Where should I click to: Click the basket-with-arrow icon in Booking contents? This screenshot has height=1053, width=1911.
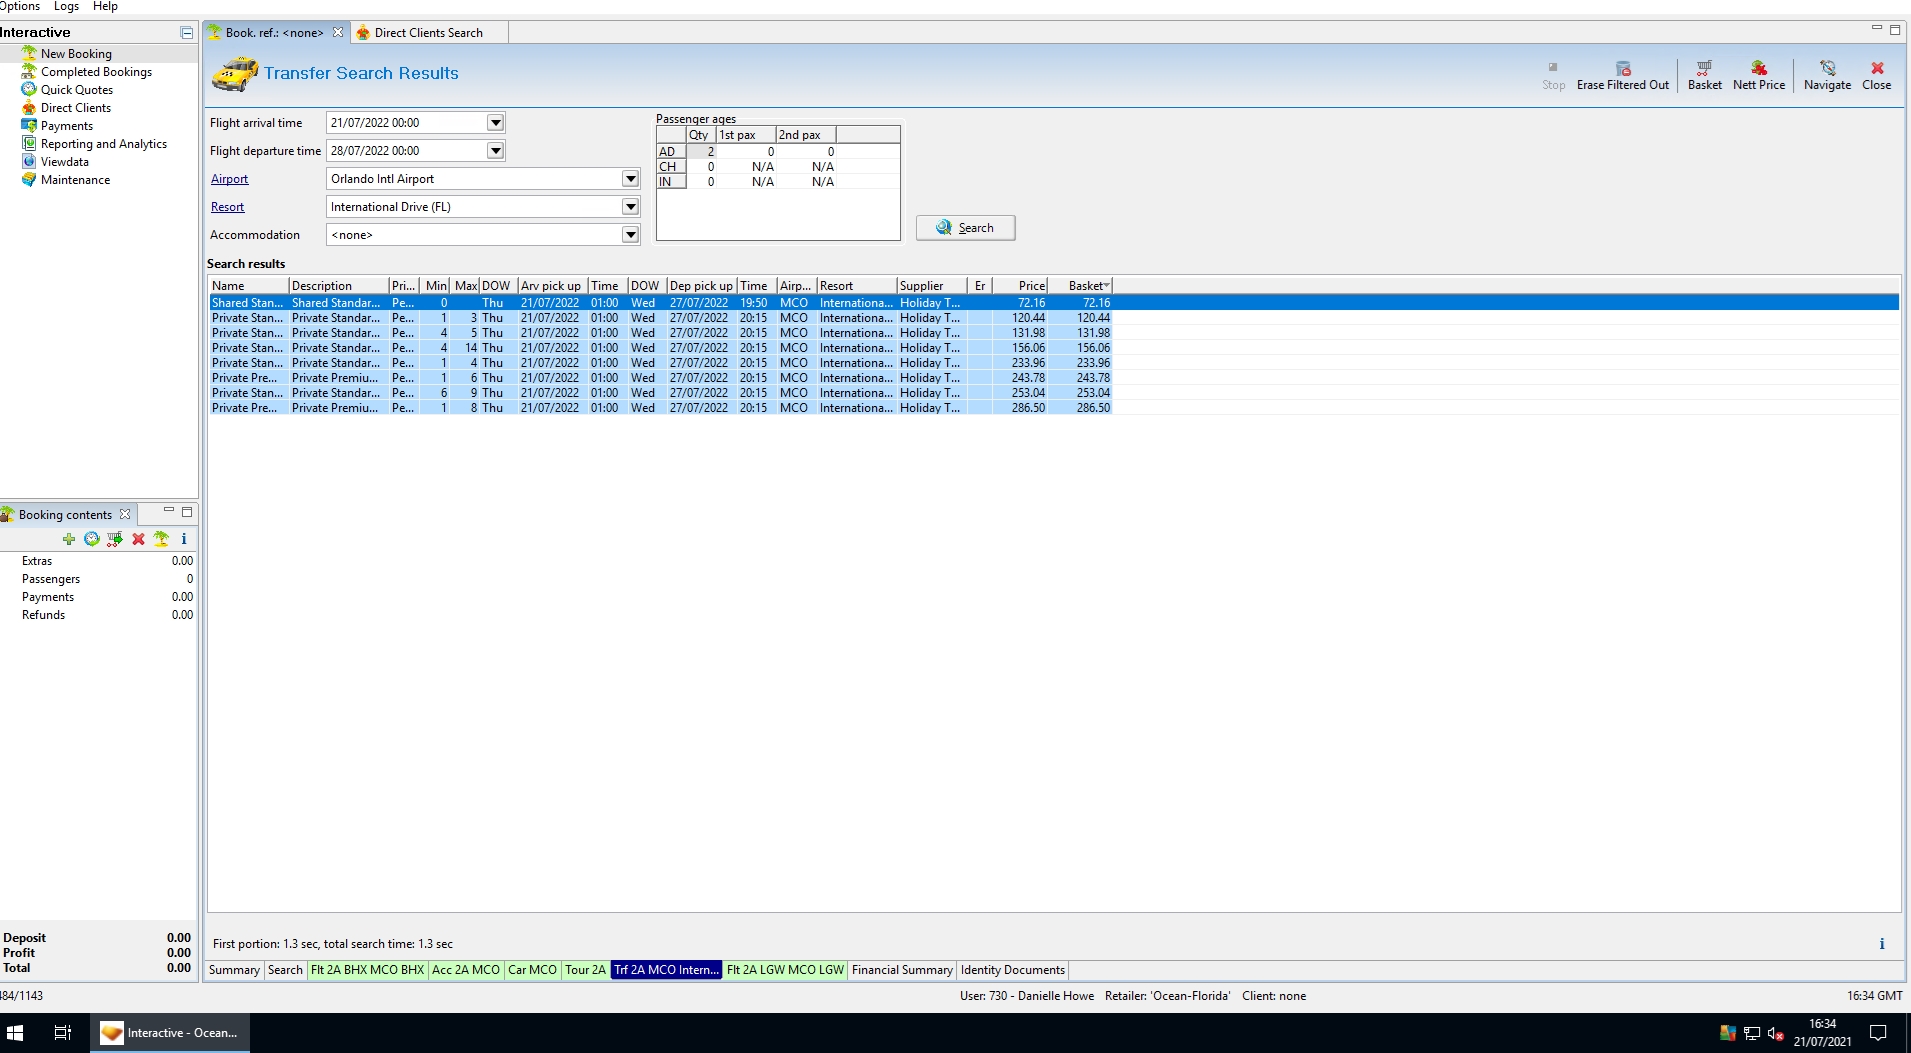click(115, 539)
